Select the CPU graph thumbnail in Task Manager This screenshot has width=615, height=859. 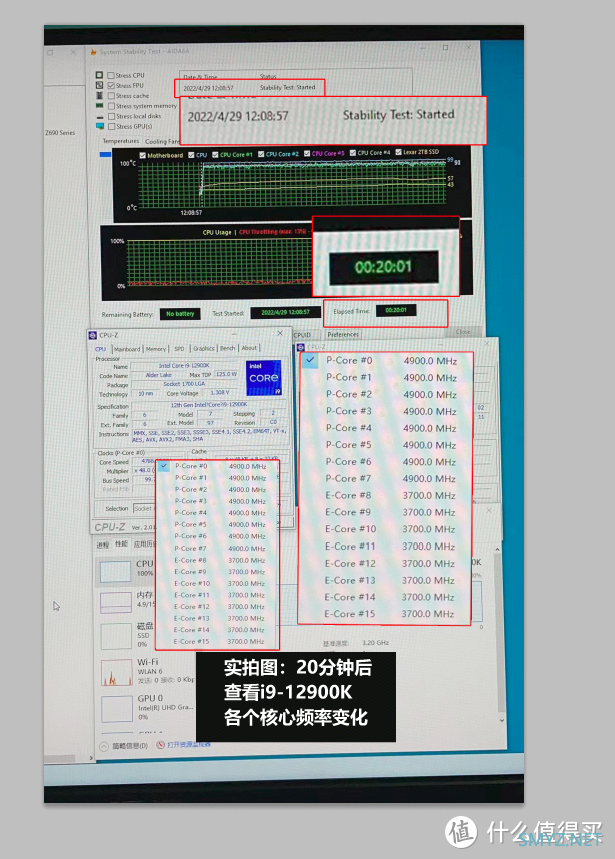tap(116, 571)
